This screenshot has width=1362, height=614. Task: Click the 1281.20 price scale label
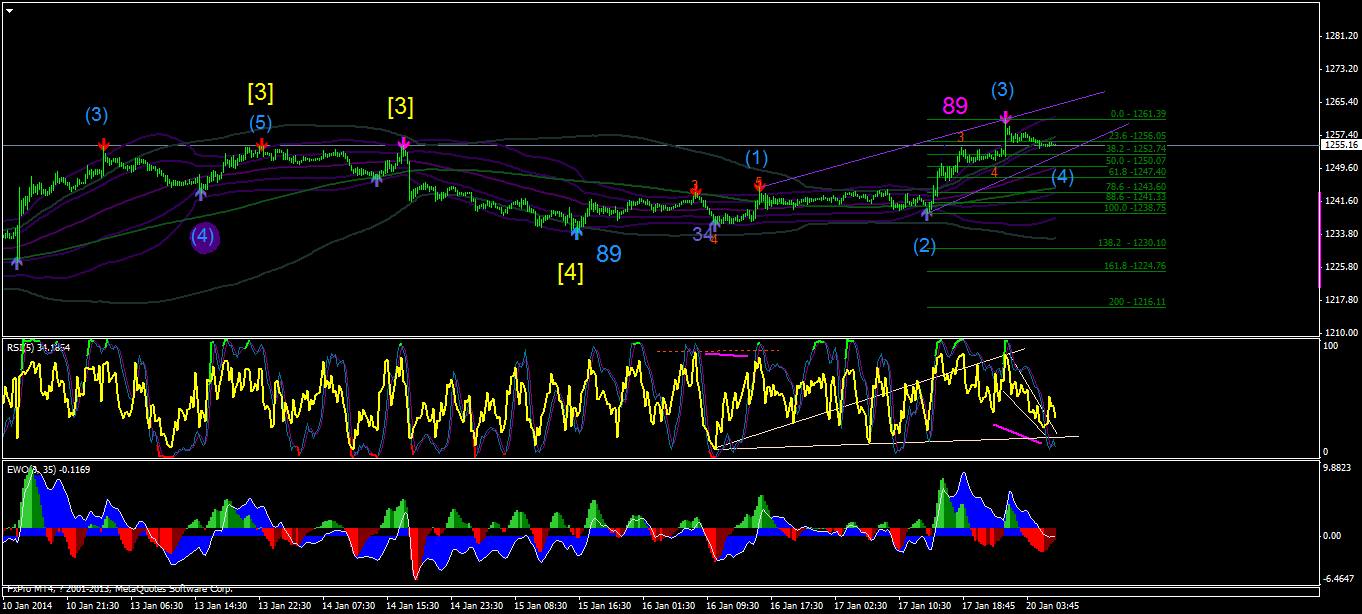(x=1339, y=36)
